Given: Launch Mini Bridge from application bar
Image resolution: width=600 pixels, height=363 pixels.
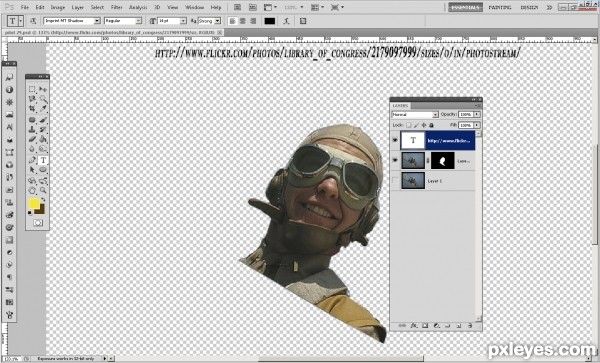Looking at the screenshot, I should 253,7.
